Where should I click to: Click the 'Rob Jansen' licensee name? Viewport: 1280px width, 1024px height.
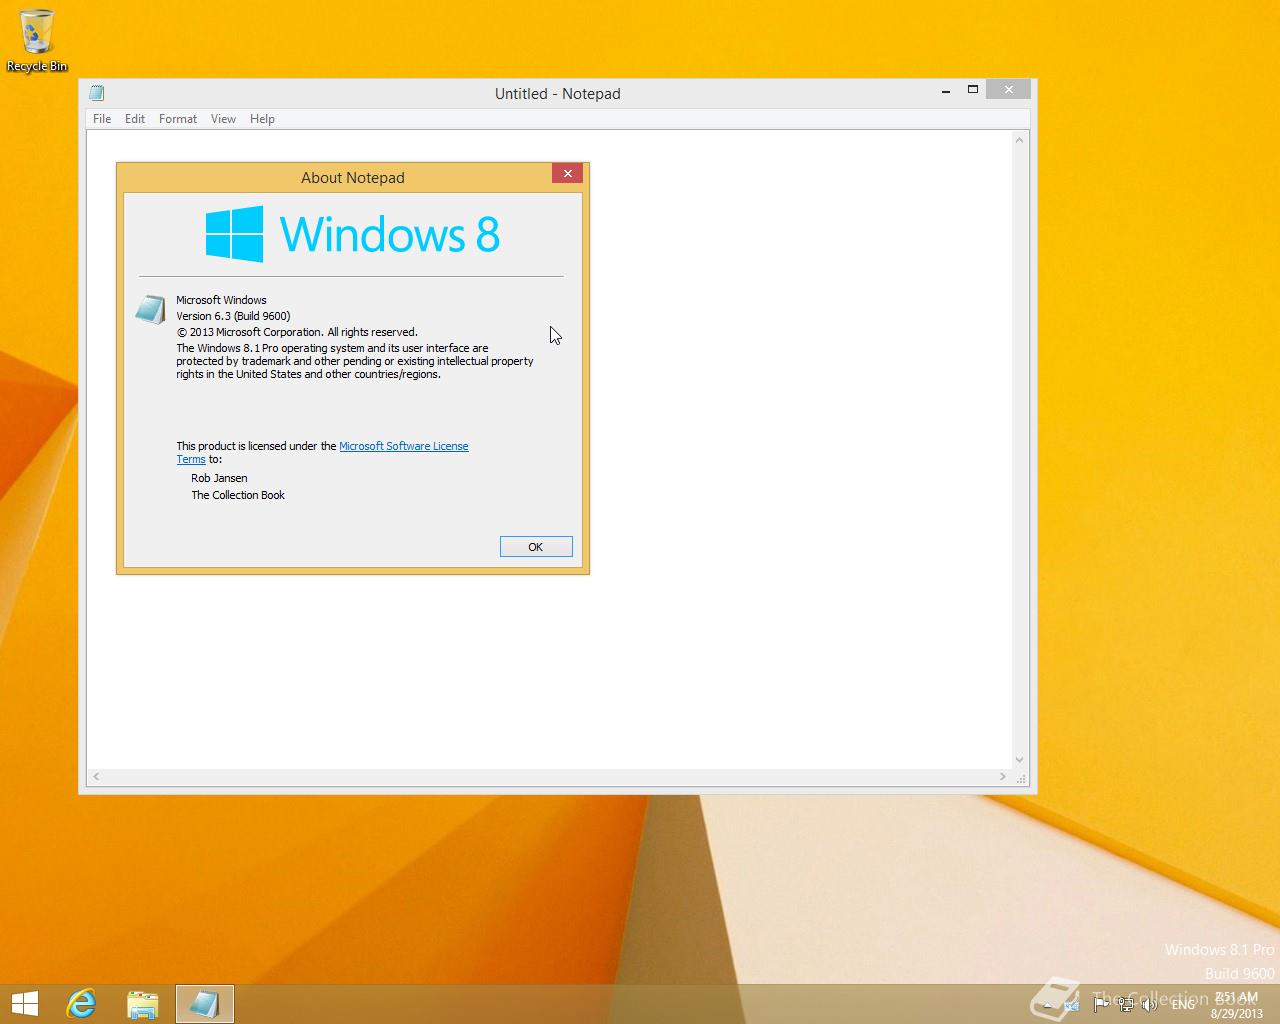(x=219, y=478)
